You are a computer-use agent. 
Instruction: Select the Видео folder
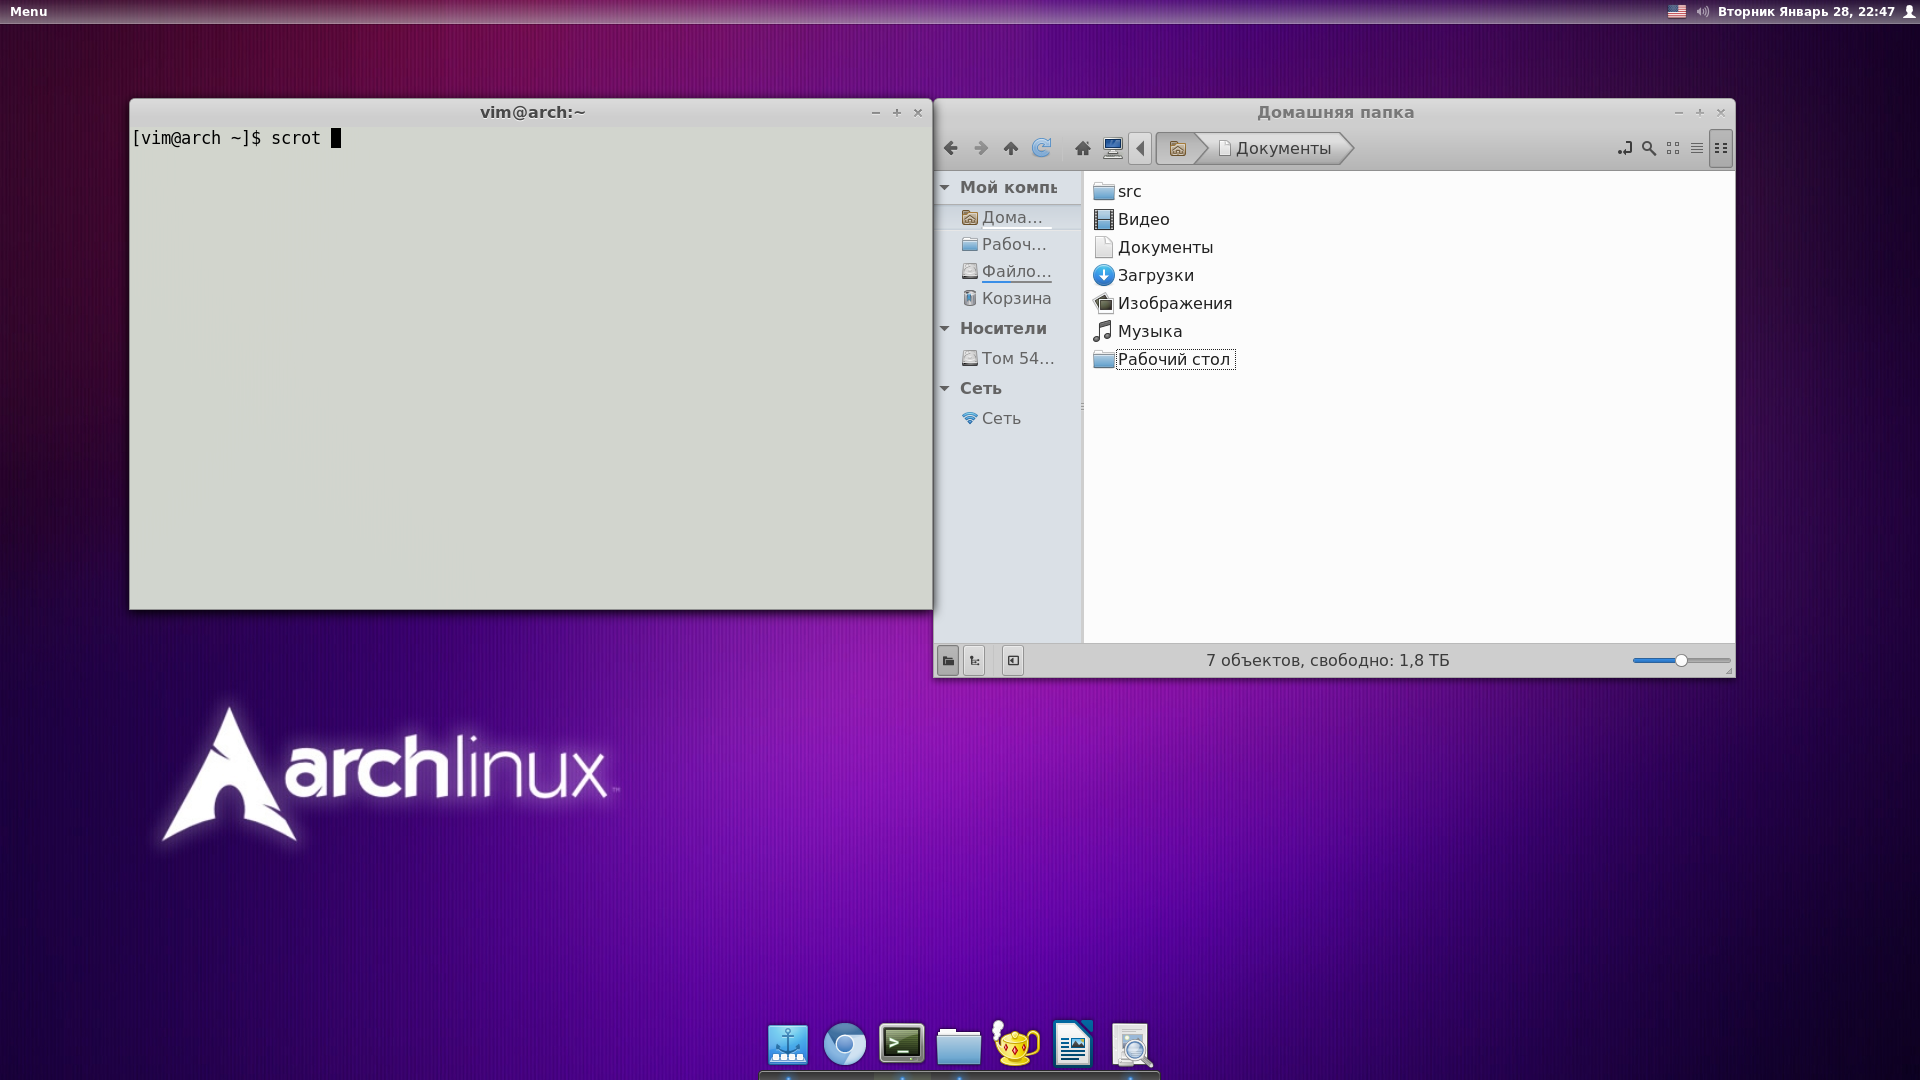pyautogui.click(x=1132, y=219)
